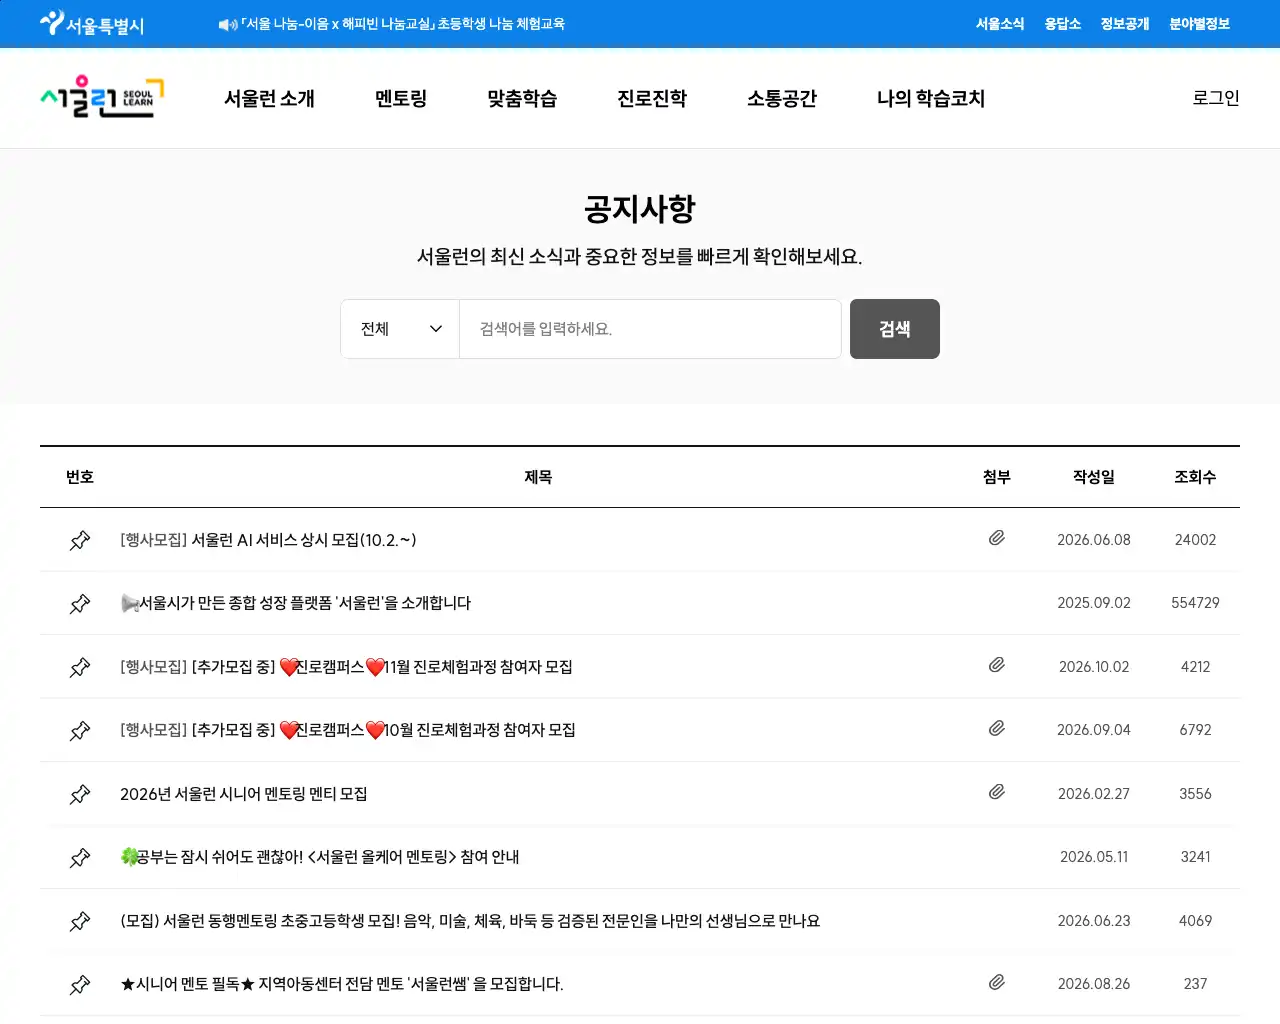This screenshot has height=1024, width=1280.
Task: Click pin icon on 시니어 멘토링 멘티 모집 row
Action: pyautogui.click(x=80, y=794)
